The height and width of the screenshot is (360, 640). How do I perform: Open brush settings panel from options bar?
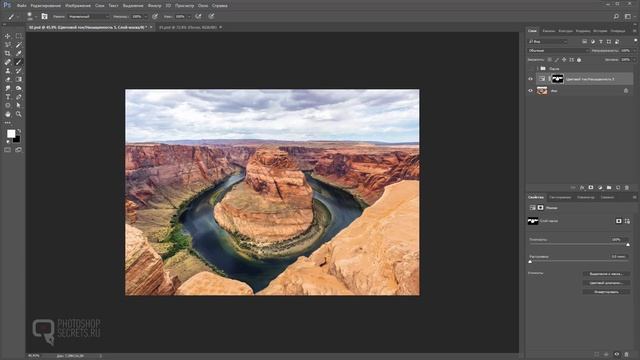(44, 16)
